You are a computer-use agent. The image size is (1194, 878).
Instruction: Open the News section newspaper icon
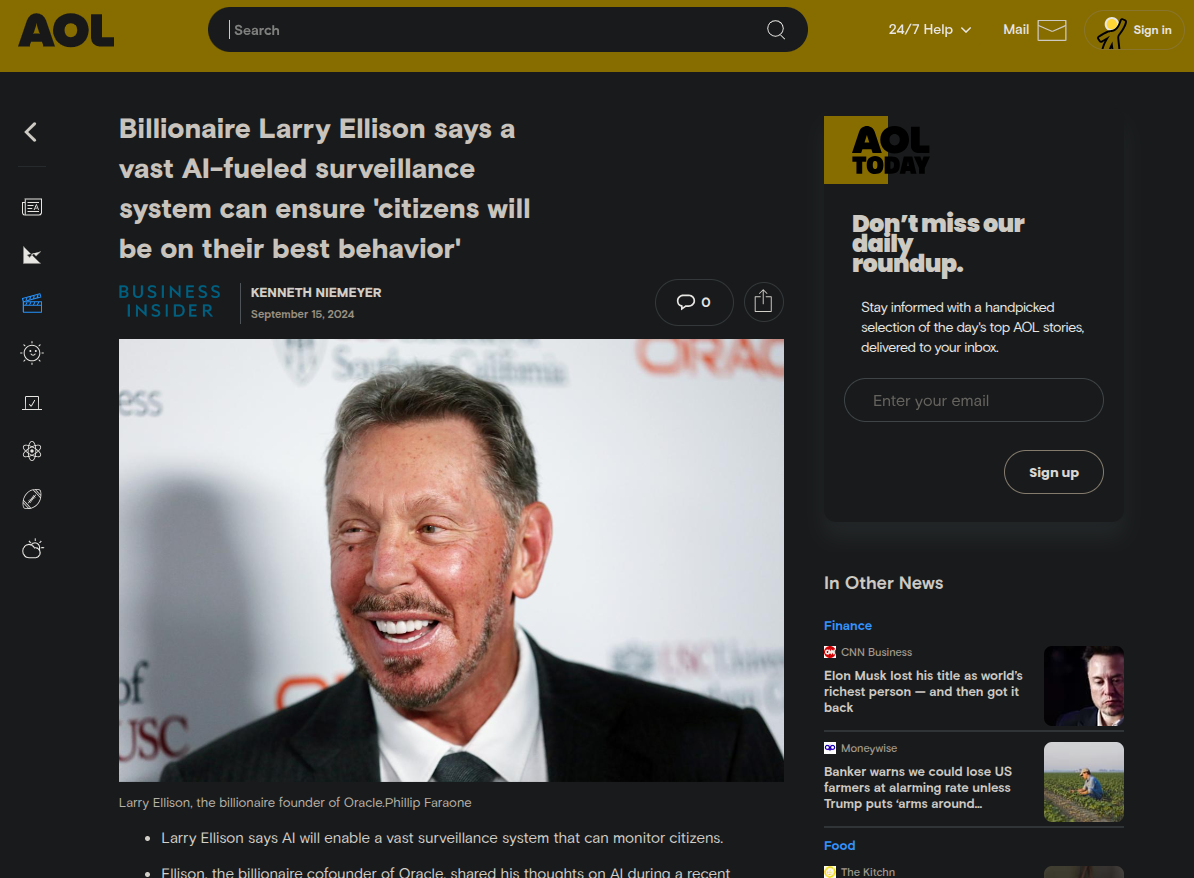32,207
